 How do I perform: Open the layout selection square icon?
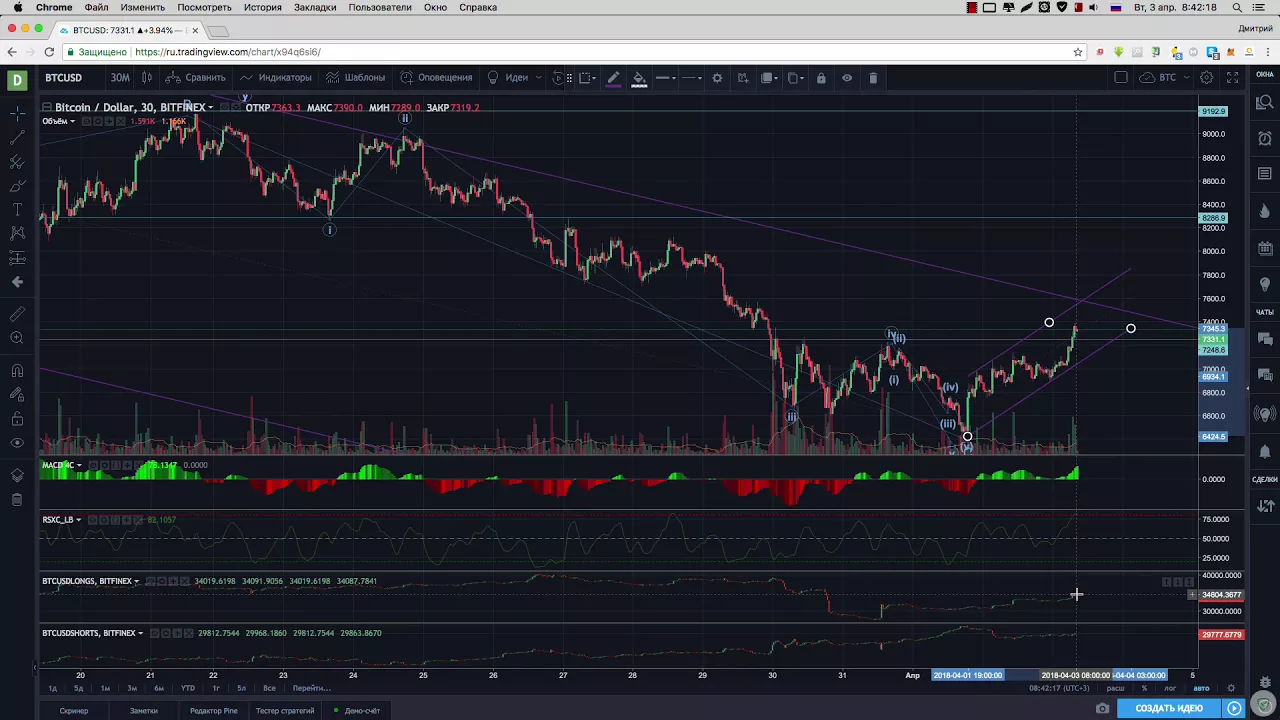(1121, 77)
